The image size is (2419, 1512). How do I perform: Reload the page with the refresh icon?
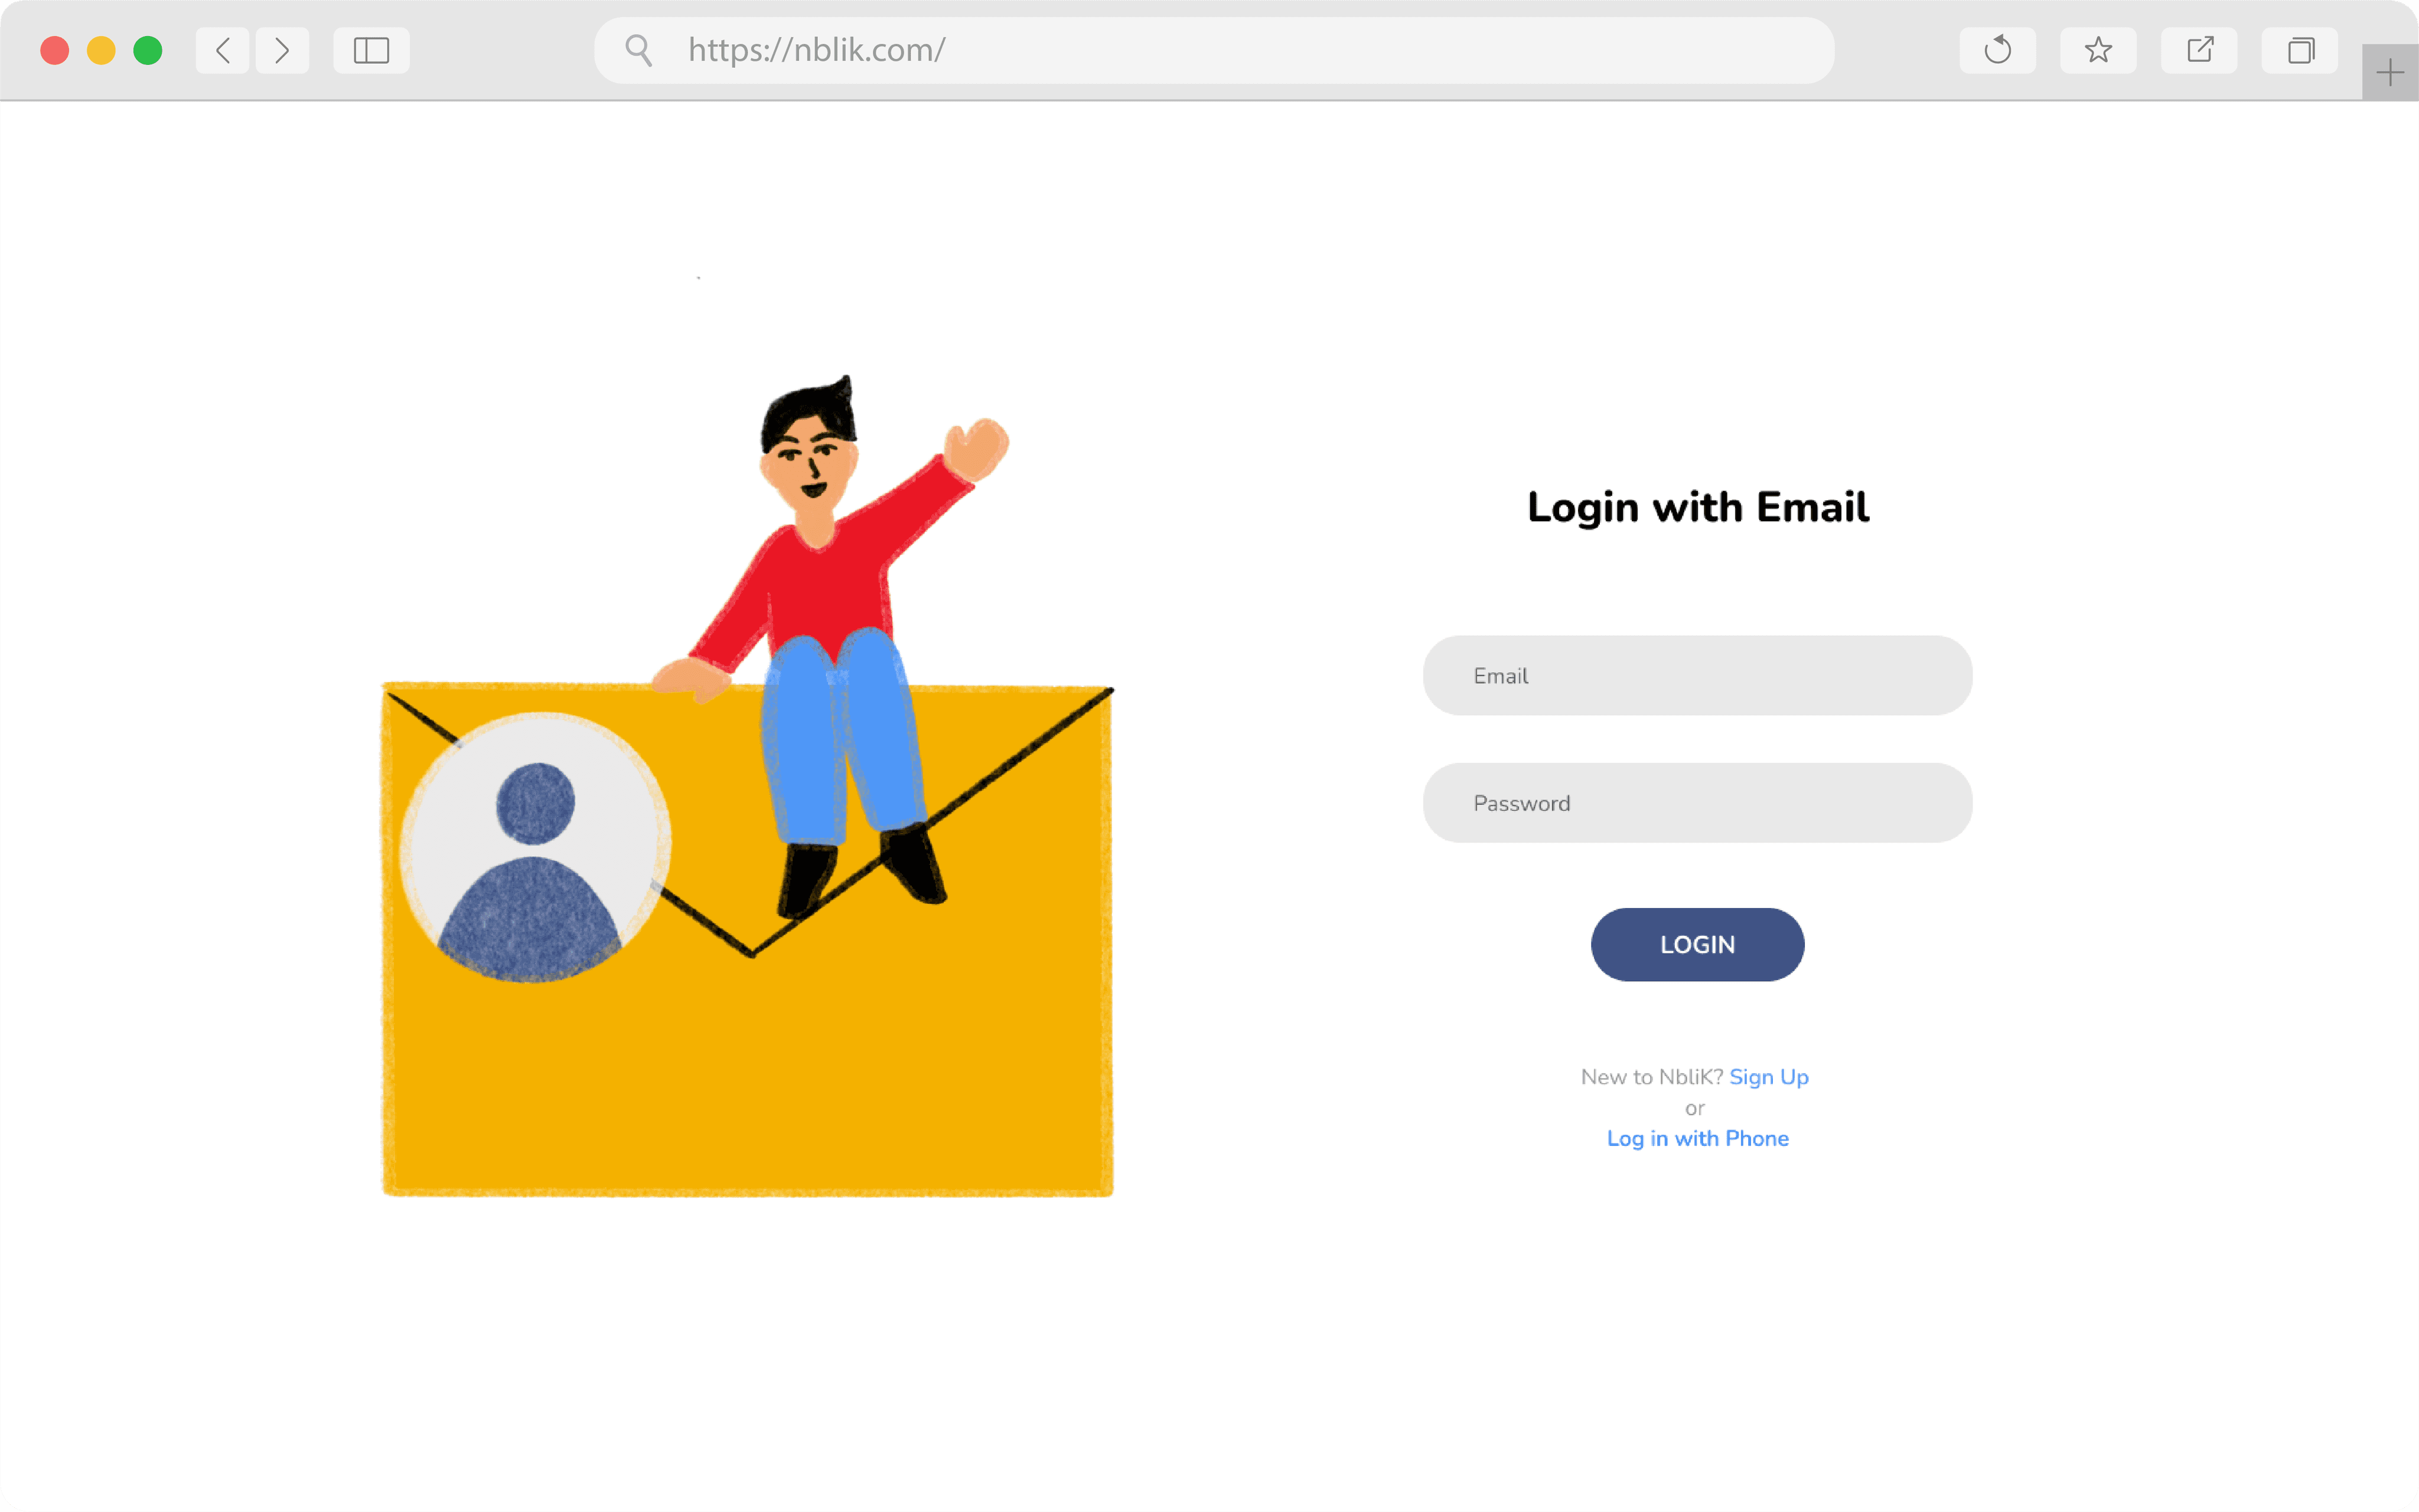1997,50
